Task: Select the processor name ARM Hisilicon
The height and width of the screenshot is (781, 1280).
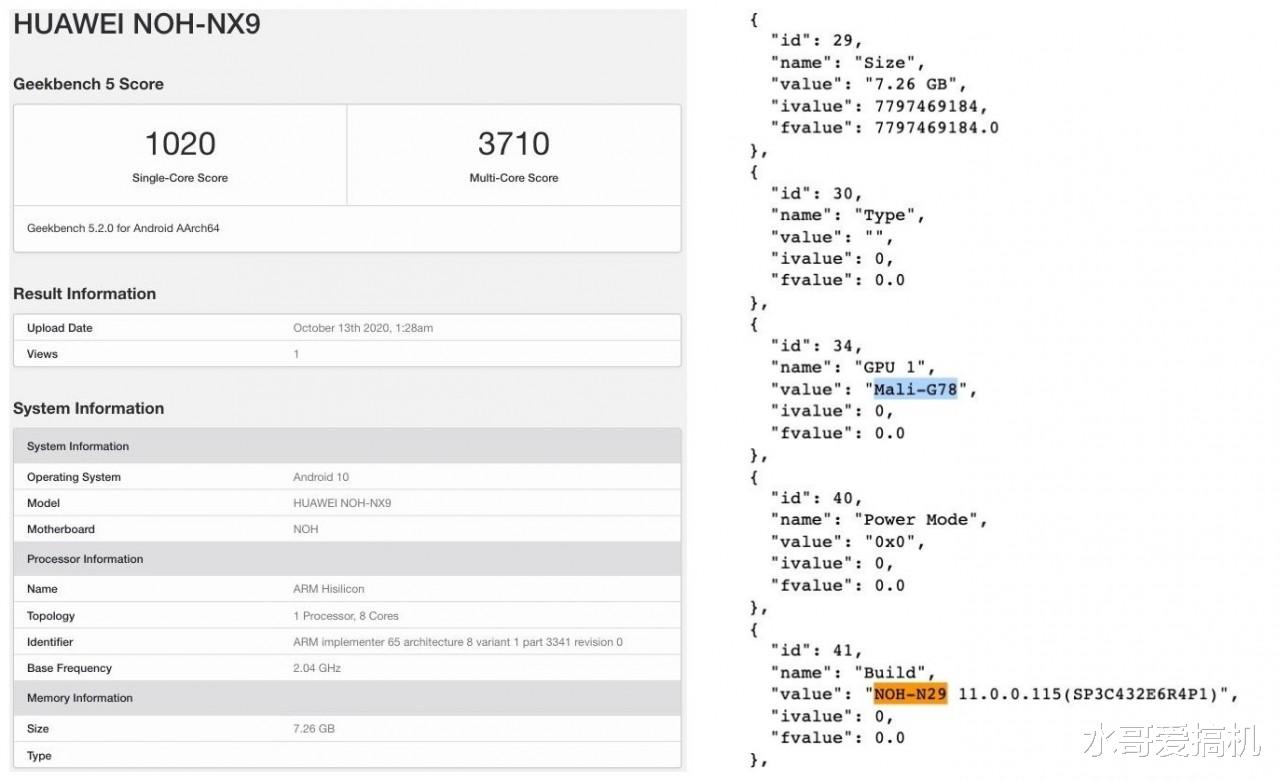Action: (329, 589)
